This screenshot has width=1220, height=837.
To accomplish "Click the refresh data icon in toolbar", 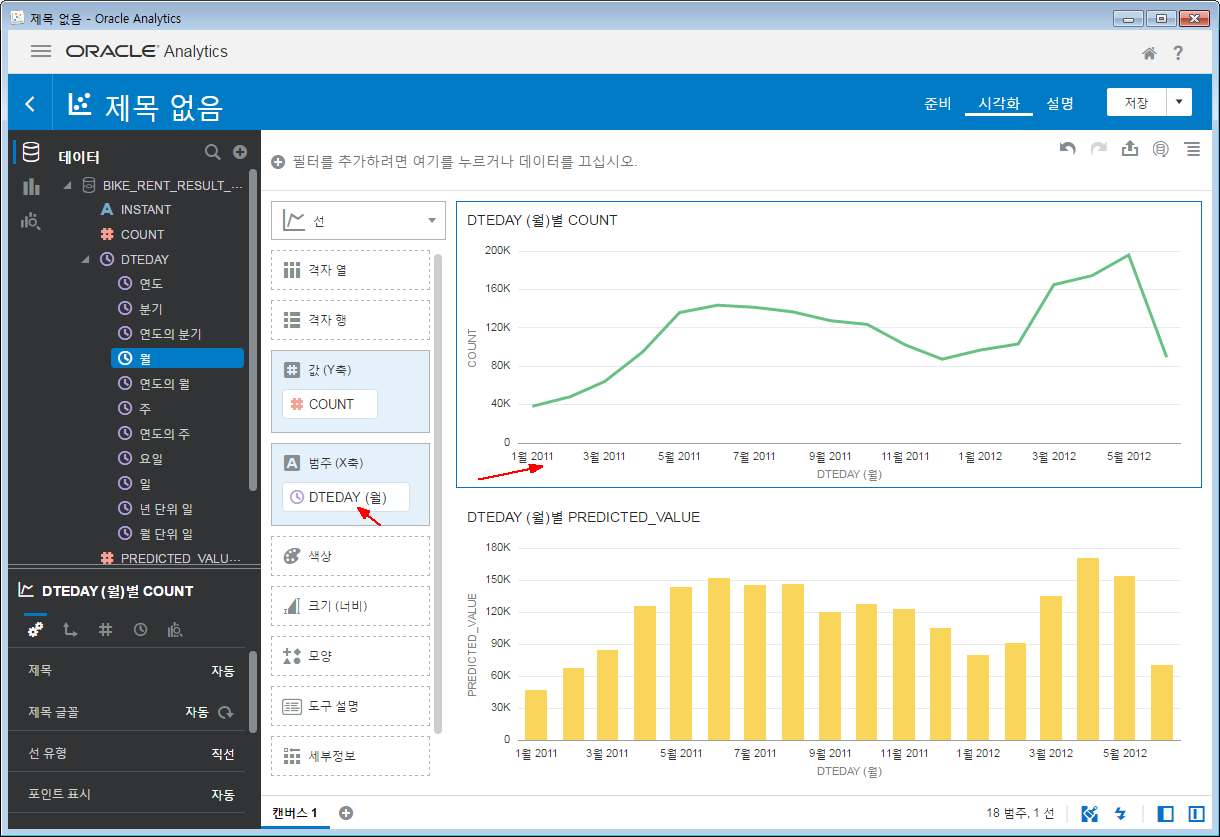I will (x=1161, y=149).
